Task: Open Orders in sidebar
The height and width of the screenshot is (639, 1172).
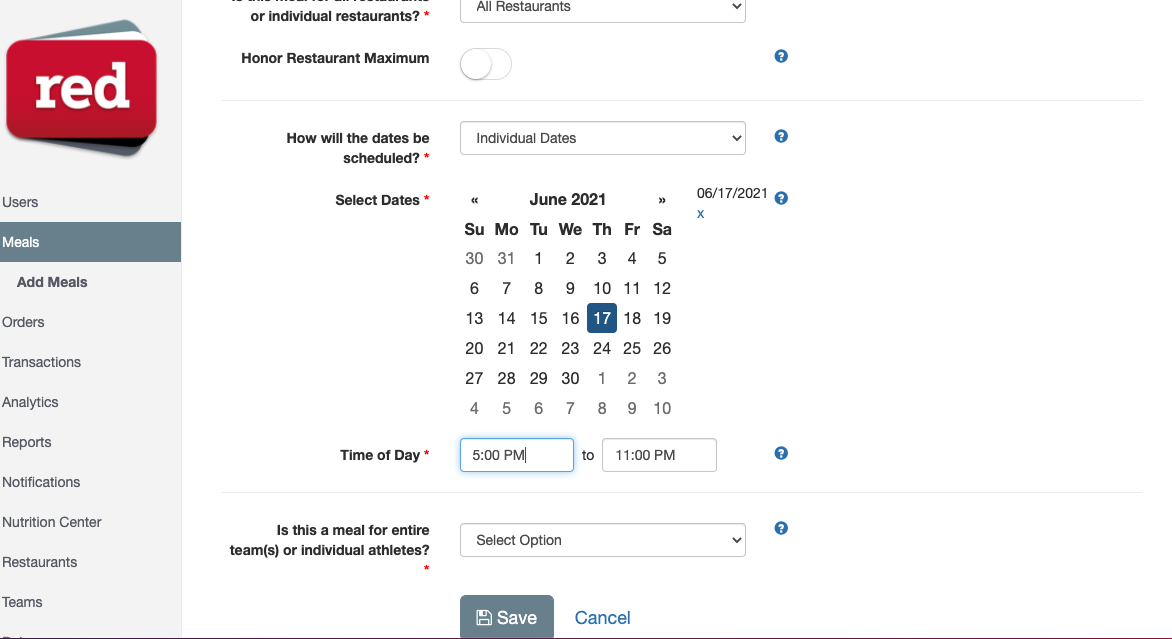Action: point(23,322)
